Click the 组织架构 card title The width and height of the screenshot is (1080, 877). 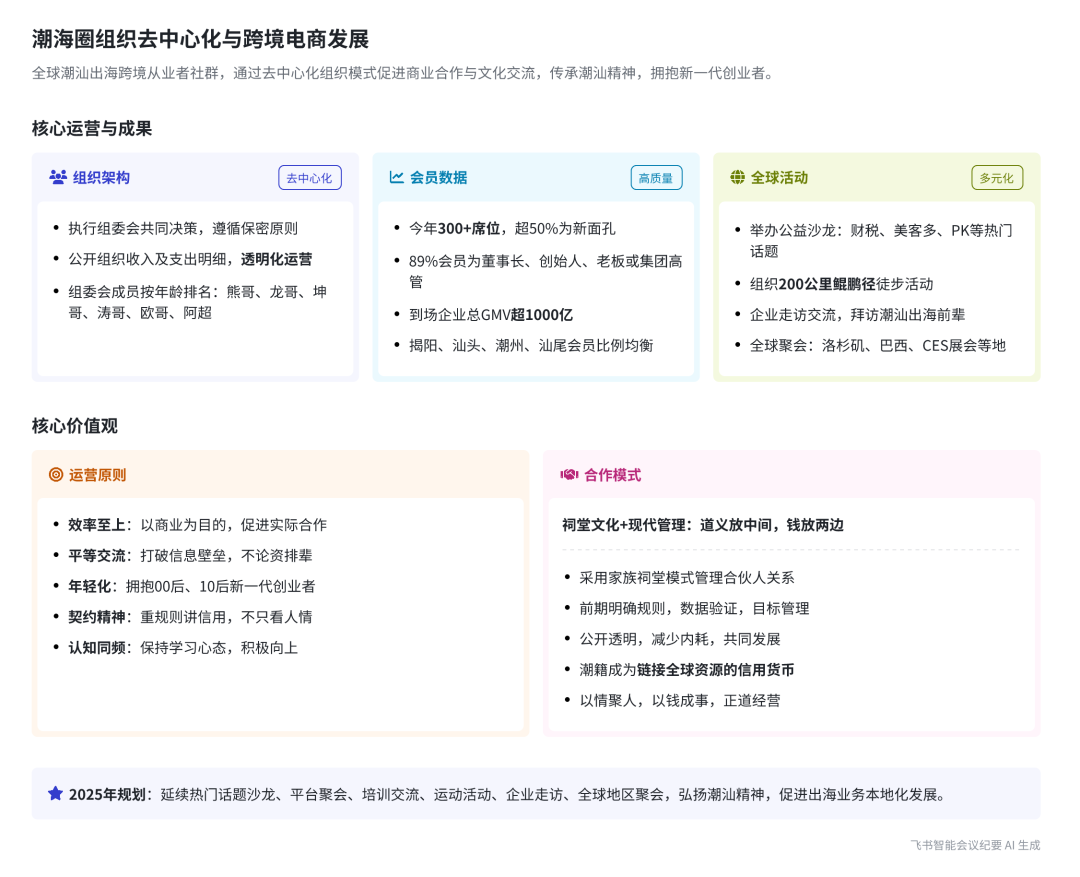[x=101, y=178]
